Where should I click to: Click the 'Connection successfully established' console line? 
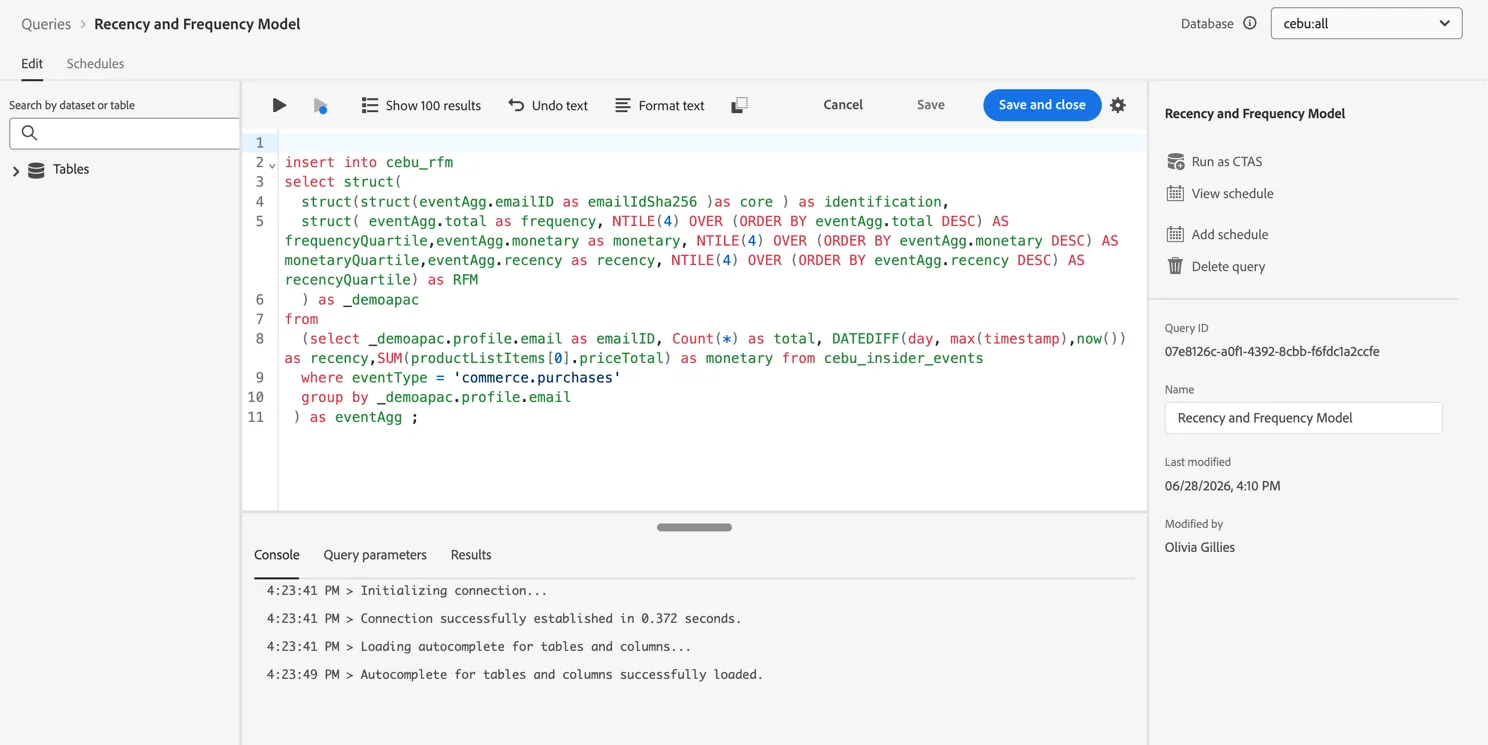tap(504, 619)
